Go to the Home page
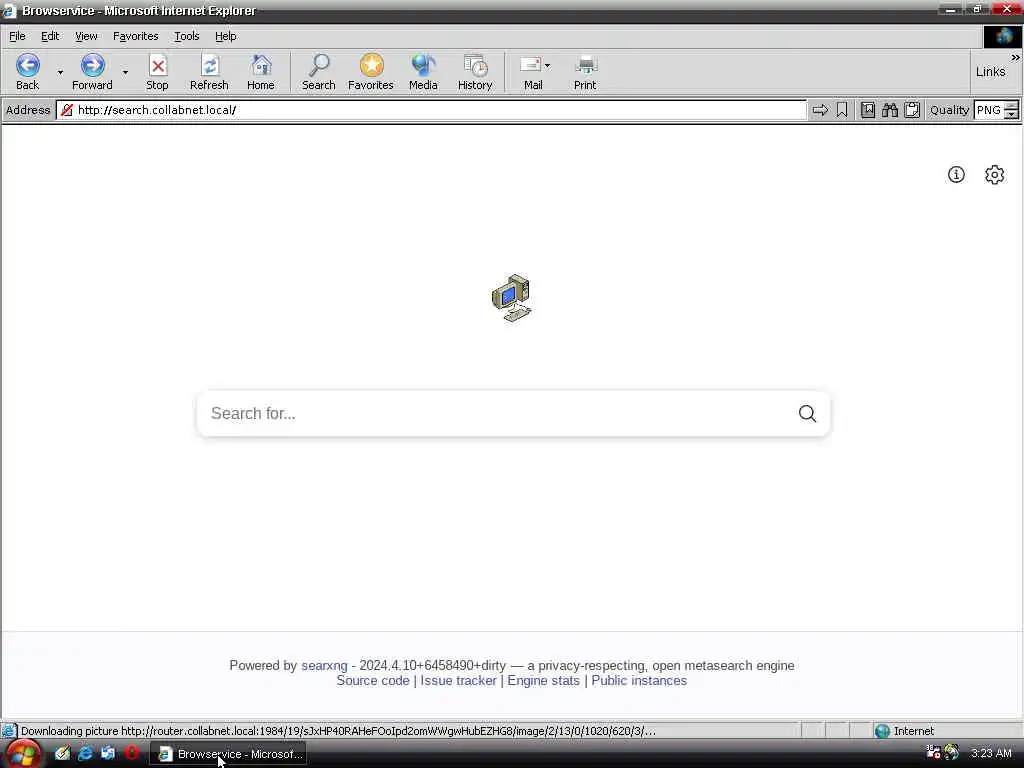Screen dimensions: 1024x768 pos(261,72)
